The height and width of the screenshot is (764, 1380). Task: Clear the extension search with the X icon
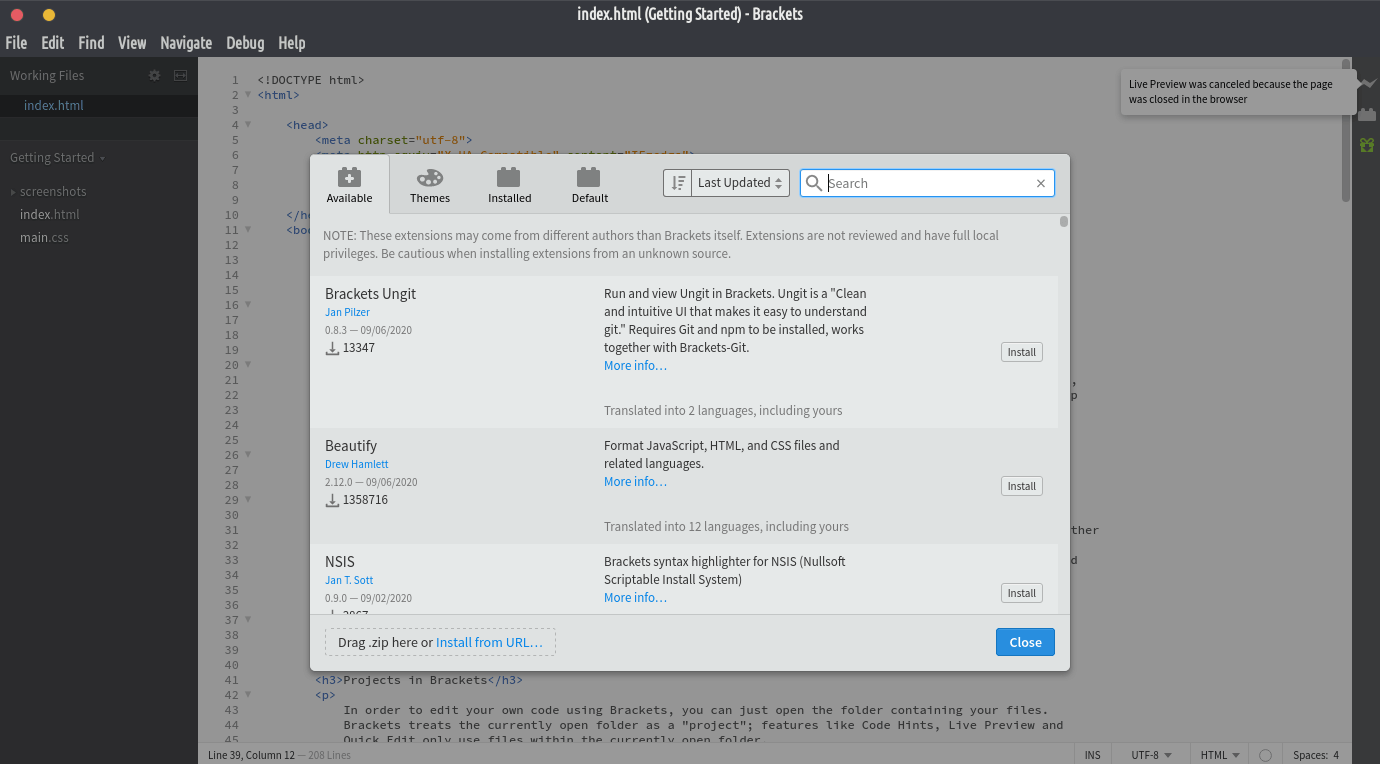coord(1041,183)
